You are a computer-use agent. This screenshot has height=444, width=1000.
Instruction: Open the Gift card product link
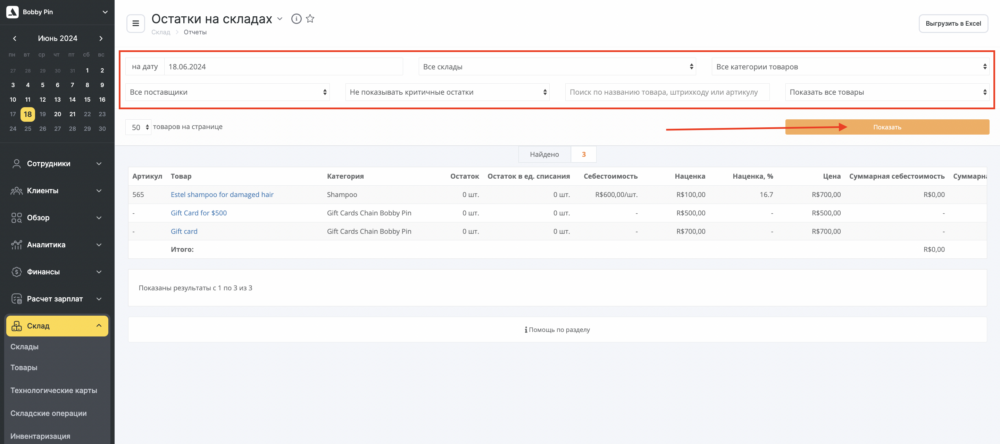click(184, 232)
